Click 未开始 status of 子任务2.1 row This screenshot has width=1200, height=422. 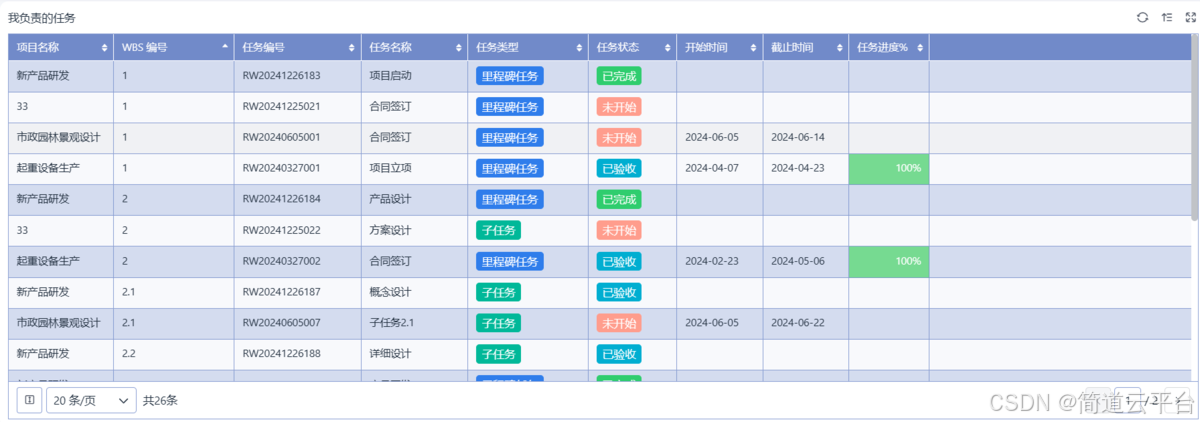pos(619,323)
